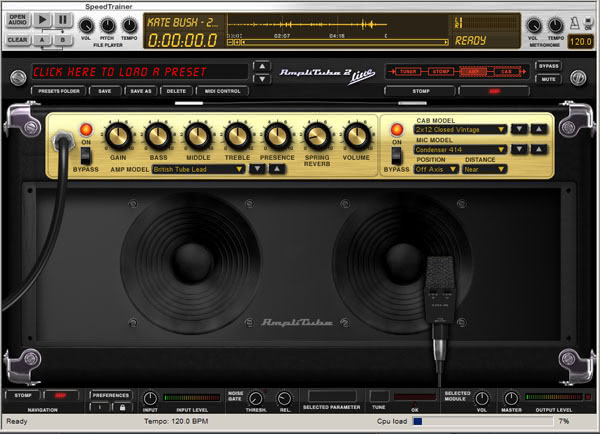Adjust the Metronome VOL knob
This screenshot has width=600, height=434.
[x=533, y=26]
